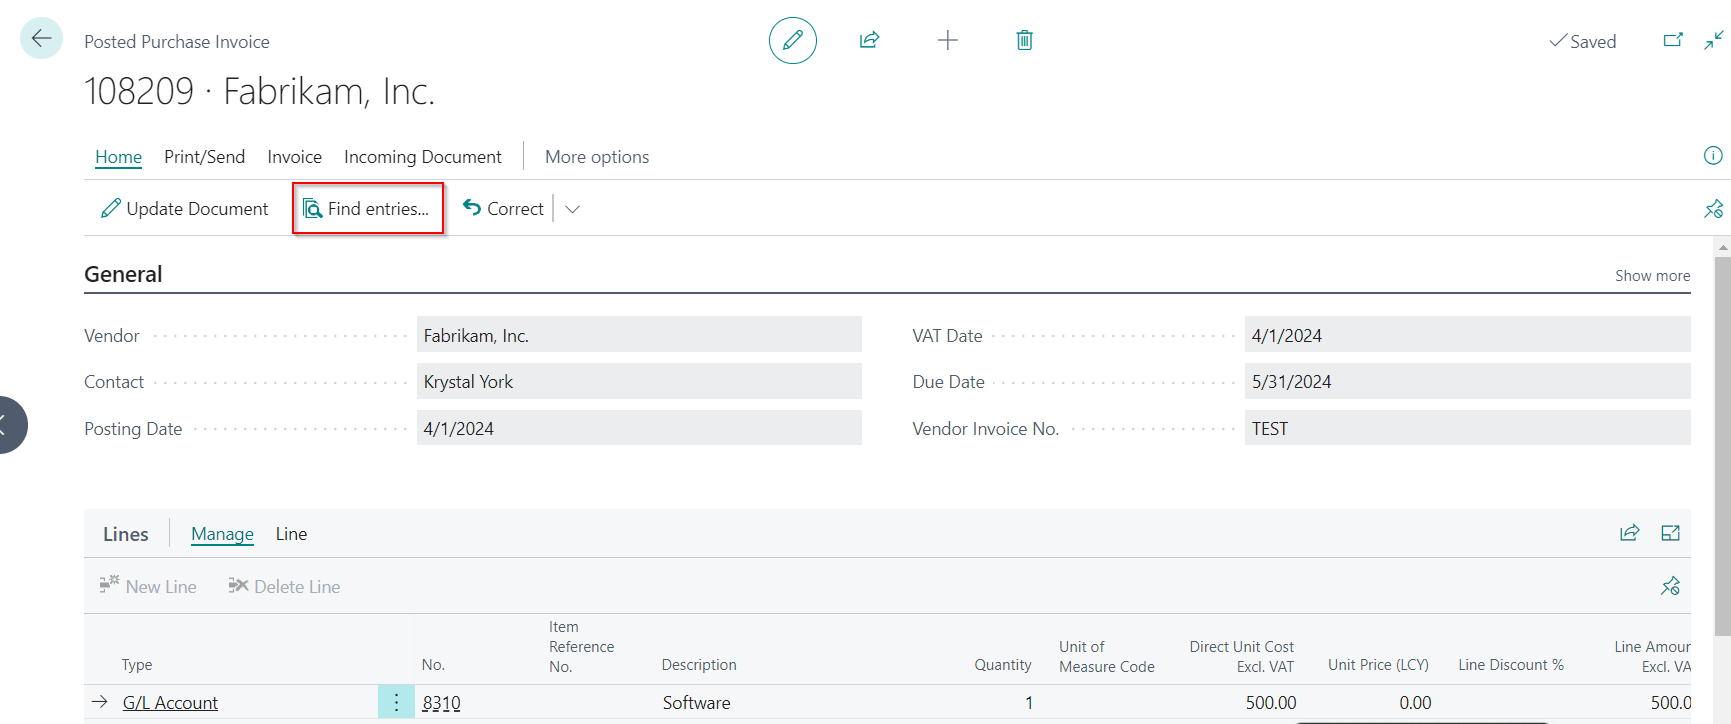Select the Line tab in Lines
Viewport: 1731px width, 724px height.
(291, 534)
